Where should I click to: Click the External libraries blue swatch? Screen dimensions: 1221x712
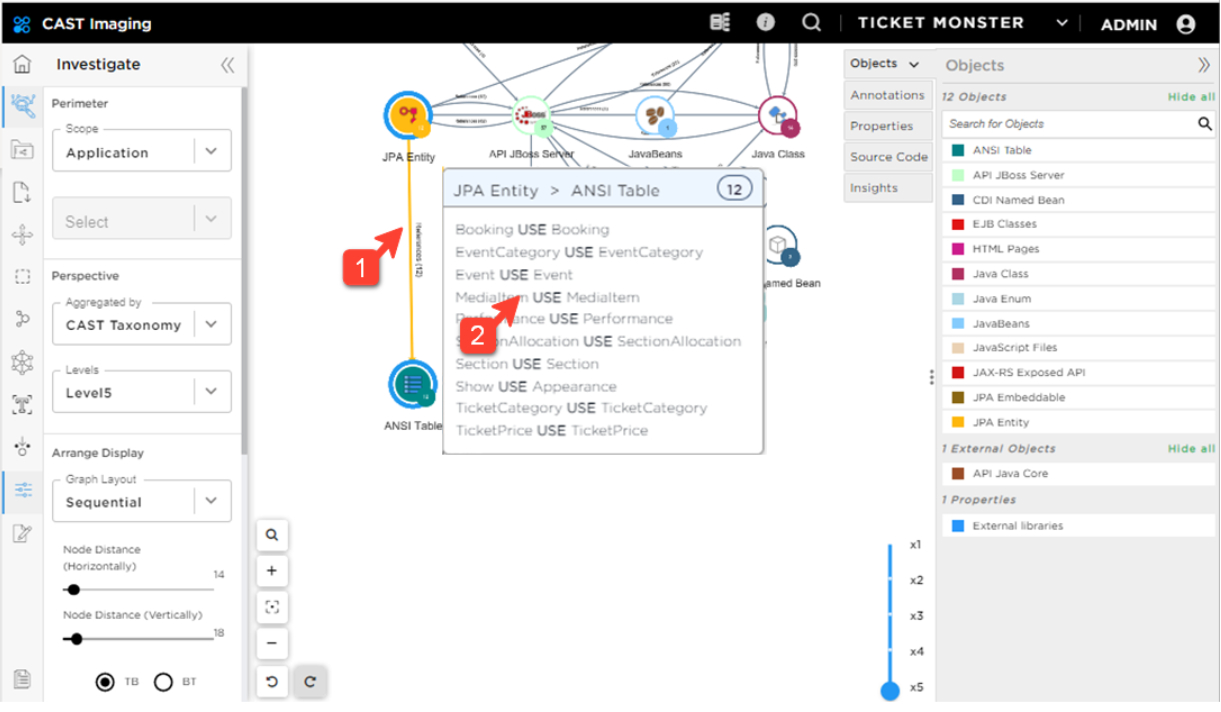[x=958, y=526]
